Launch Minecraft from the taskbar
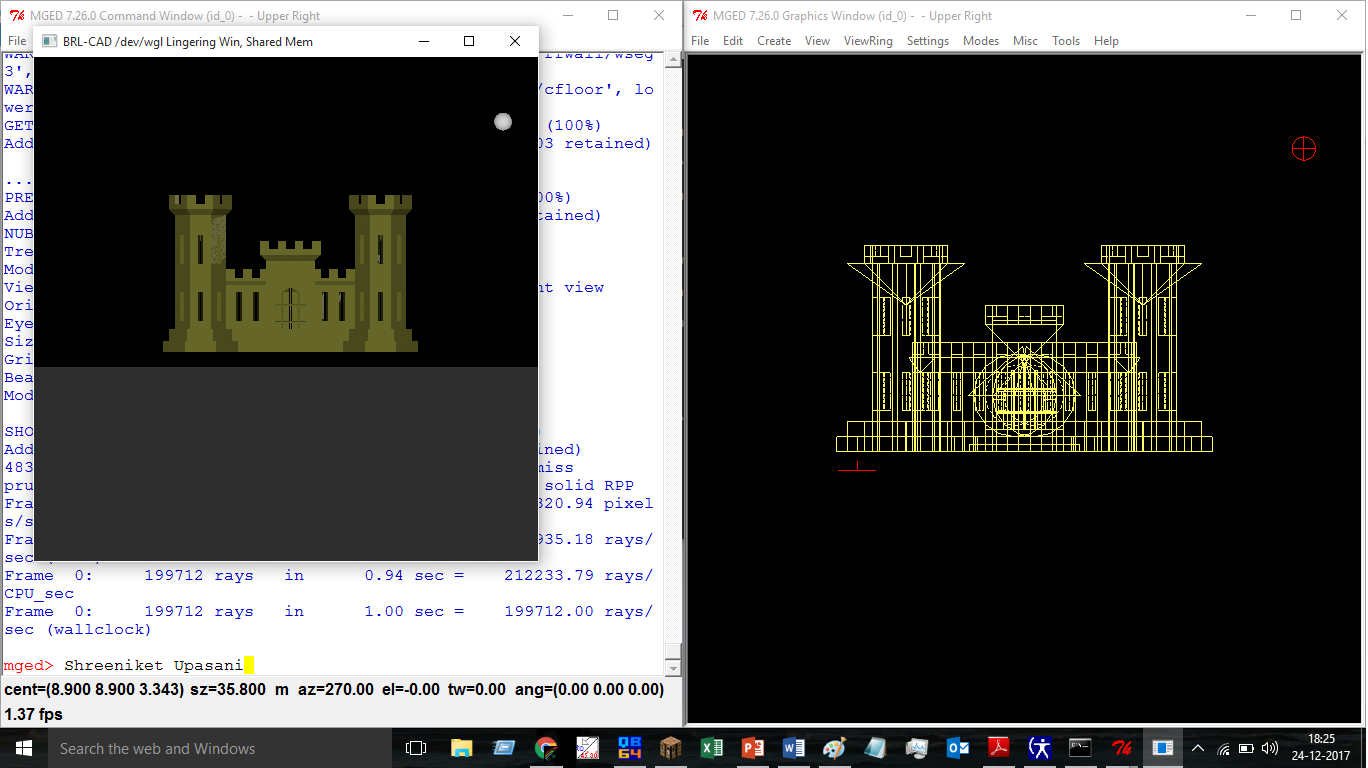Viewport: 1368px width, 768px height. (670, 748)
